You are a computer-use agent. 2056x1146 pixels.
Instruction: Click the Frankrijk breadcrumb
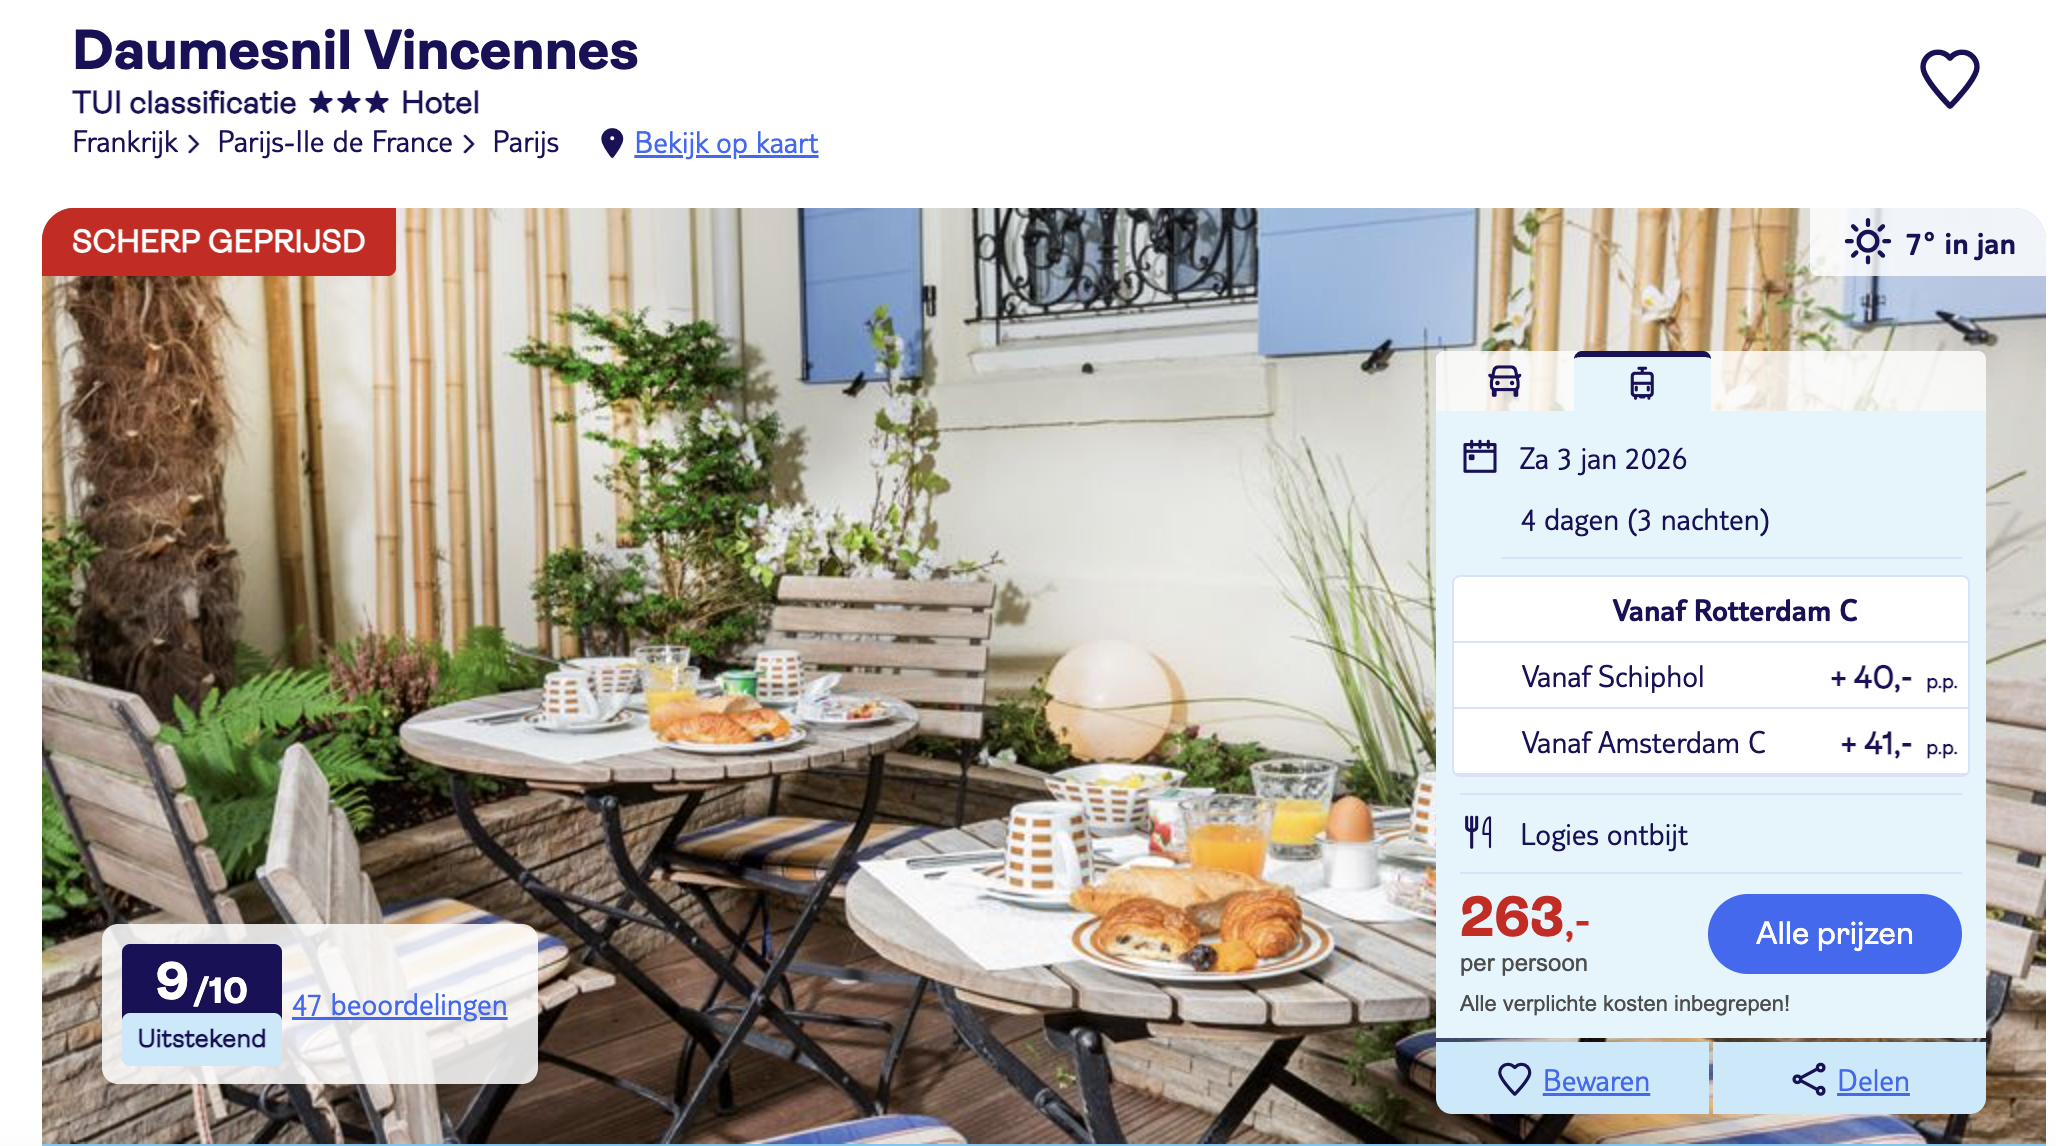[125, 143]
